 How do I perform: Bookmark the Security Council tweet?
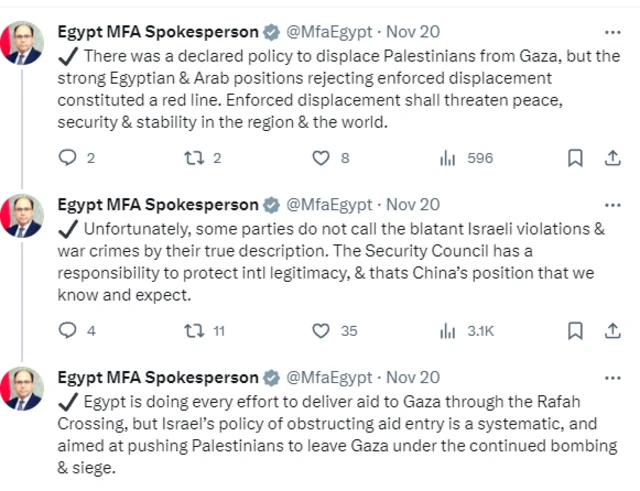point(575,331)
